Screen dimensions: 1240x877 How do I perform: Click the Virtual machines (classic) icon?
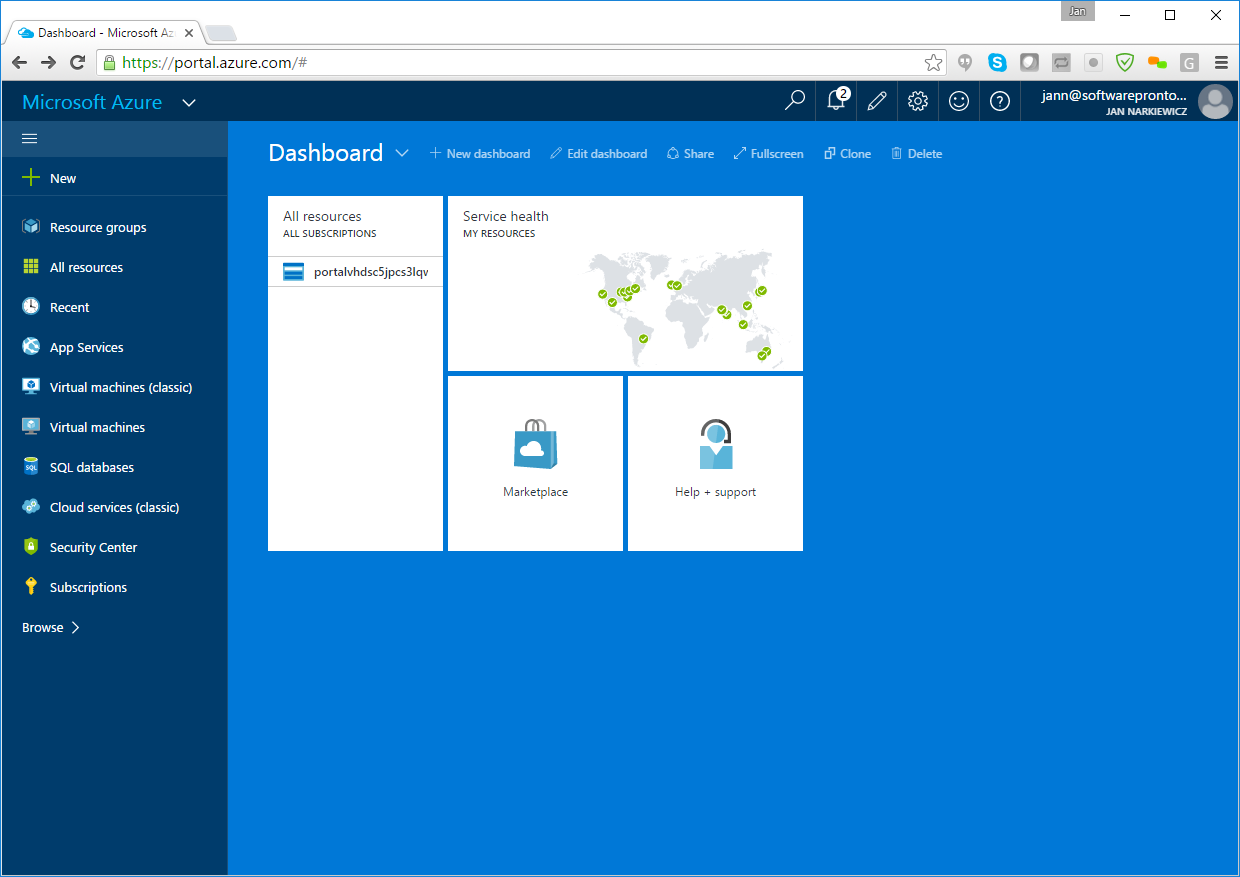click(x=31, y=387)
